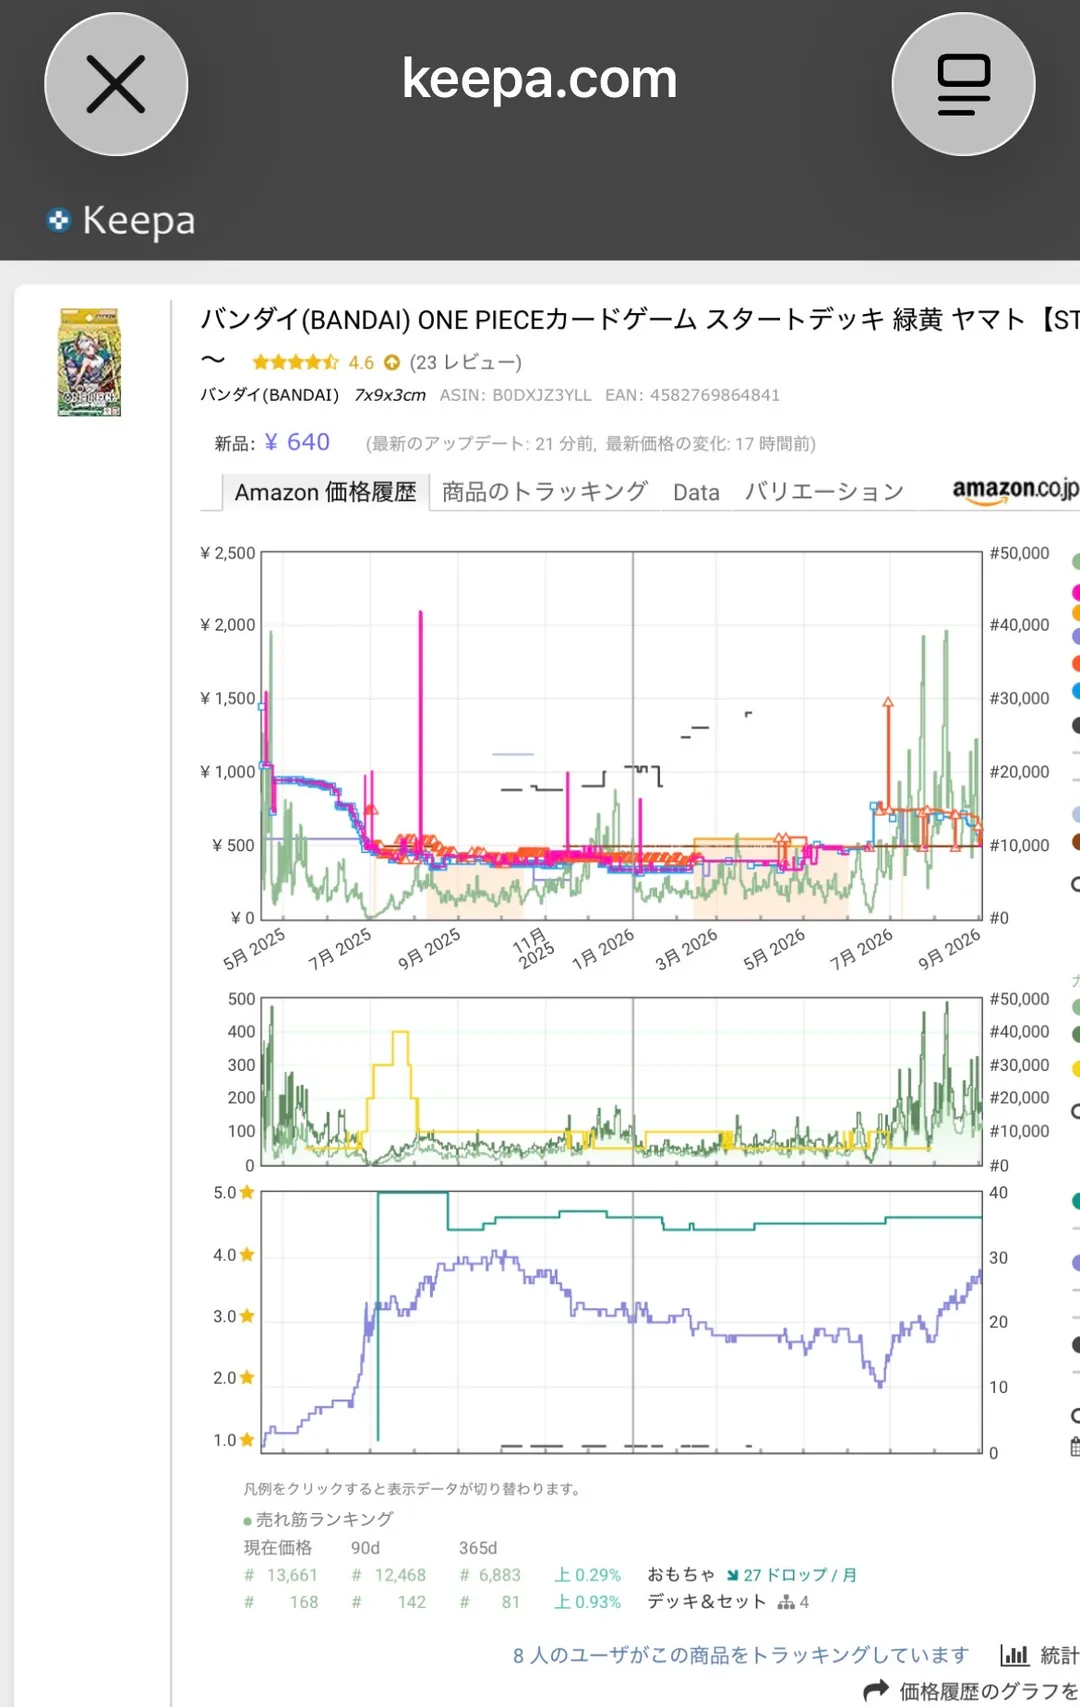Click the amazon.co.jp logo
Viewport: 1080px width, 1707px height.
1015,489
